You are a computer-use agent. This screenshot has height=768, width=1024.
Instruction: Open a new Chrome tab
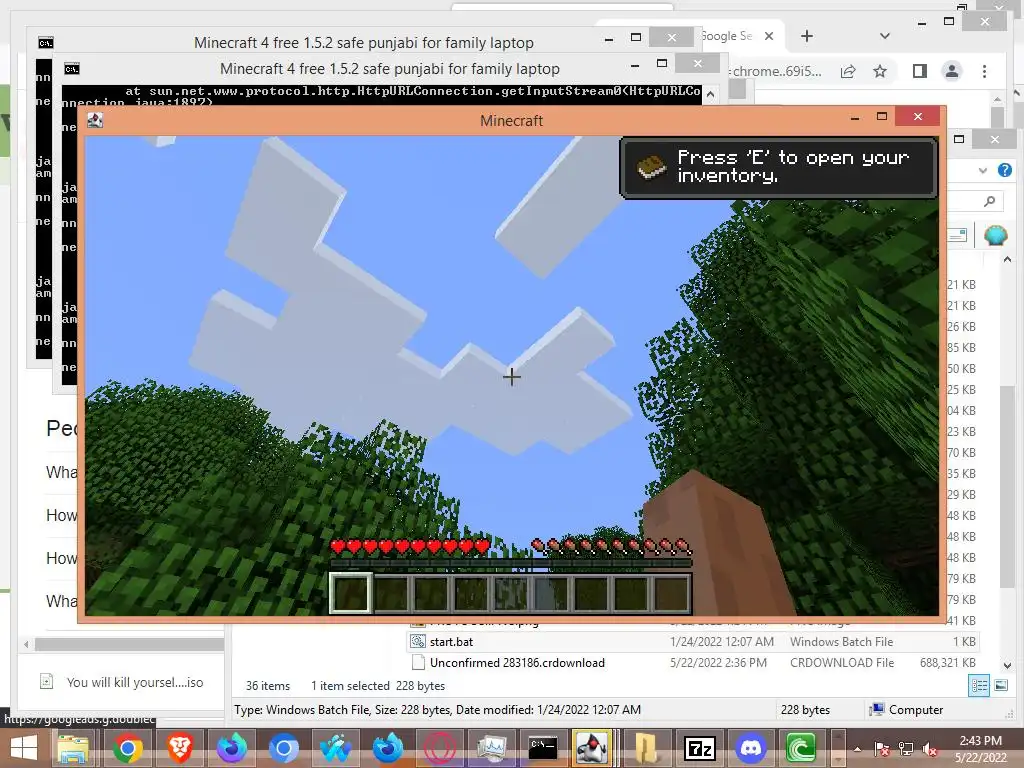[807, 36]
